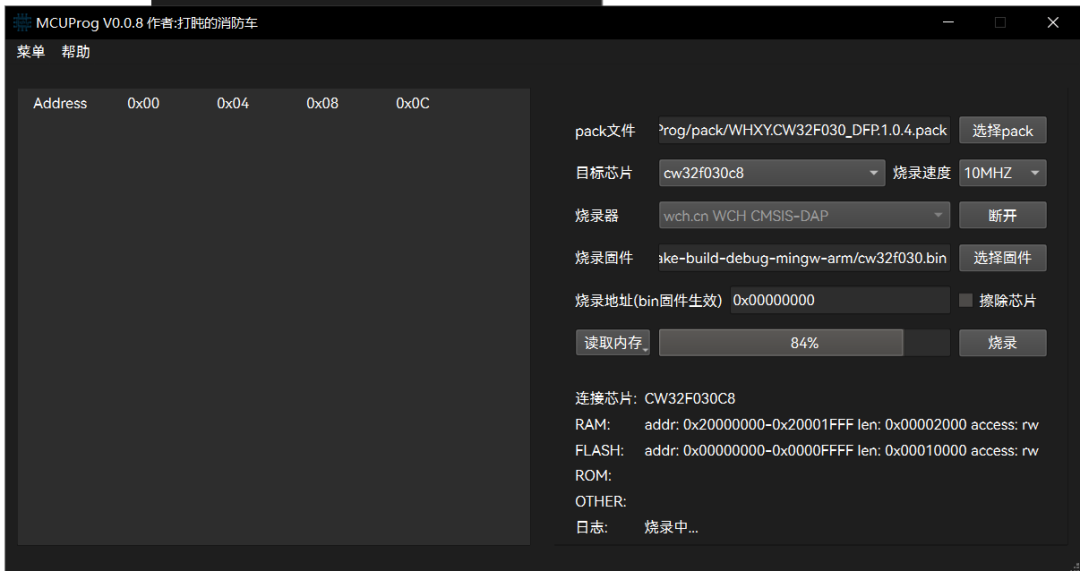Viewport: 1080px width, 571px height.
Task: Open the 帮助 menu
Action: [x=76, y=52]
